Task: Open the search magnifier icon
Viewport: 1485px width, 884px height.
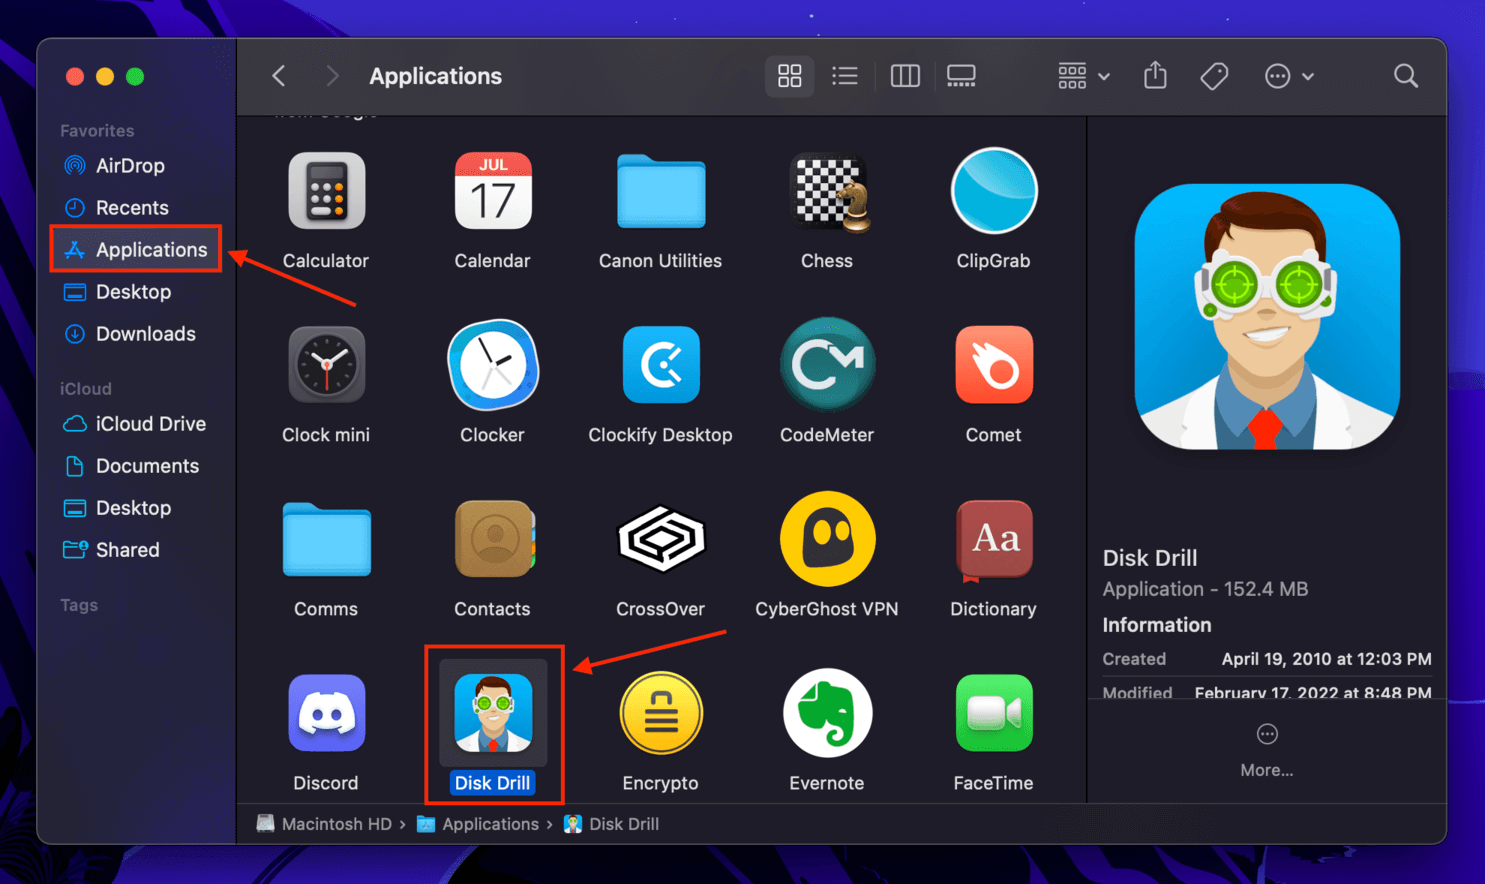Action: pos(1405,76)
